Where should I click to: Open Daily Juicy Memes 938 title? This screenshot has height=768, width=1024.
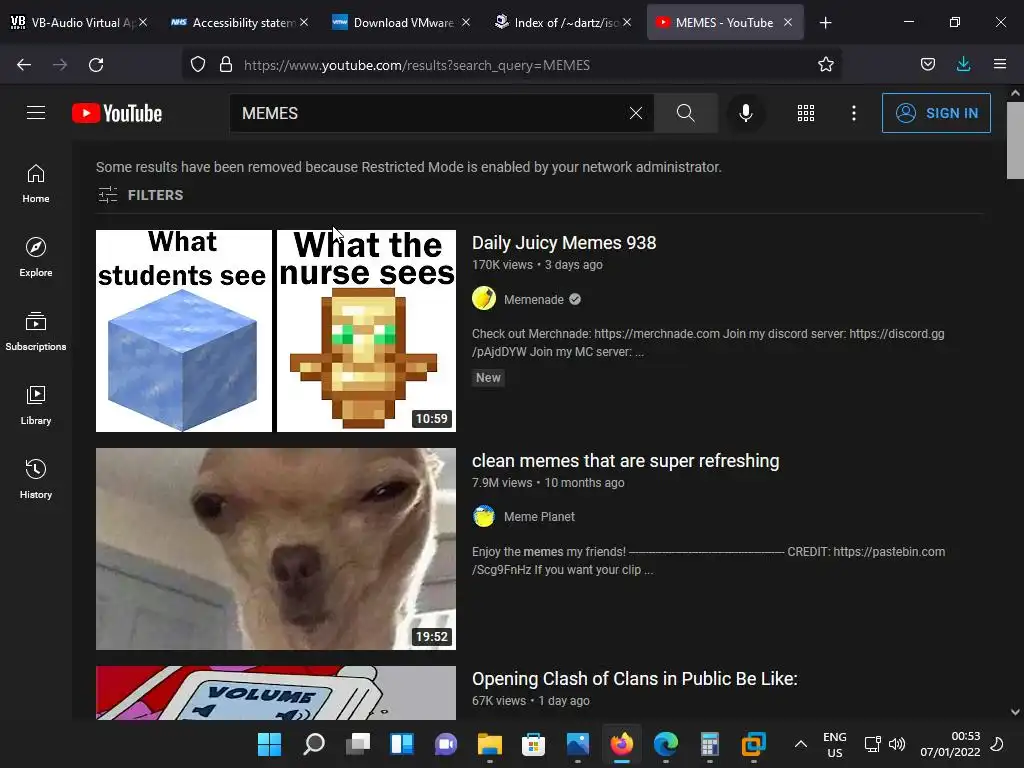[564, 242]
